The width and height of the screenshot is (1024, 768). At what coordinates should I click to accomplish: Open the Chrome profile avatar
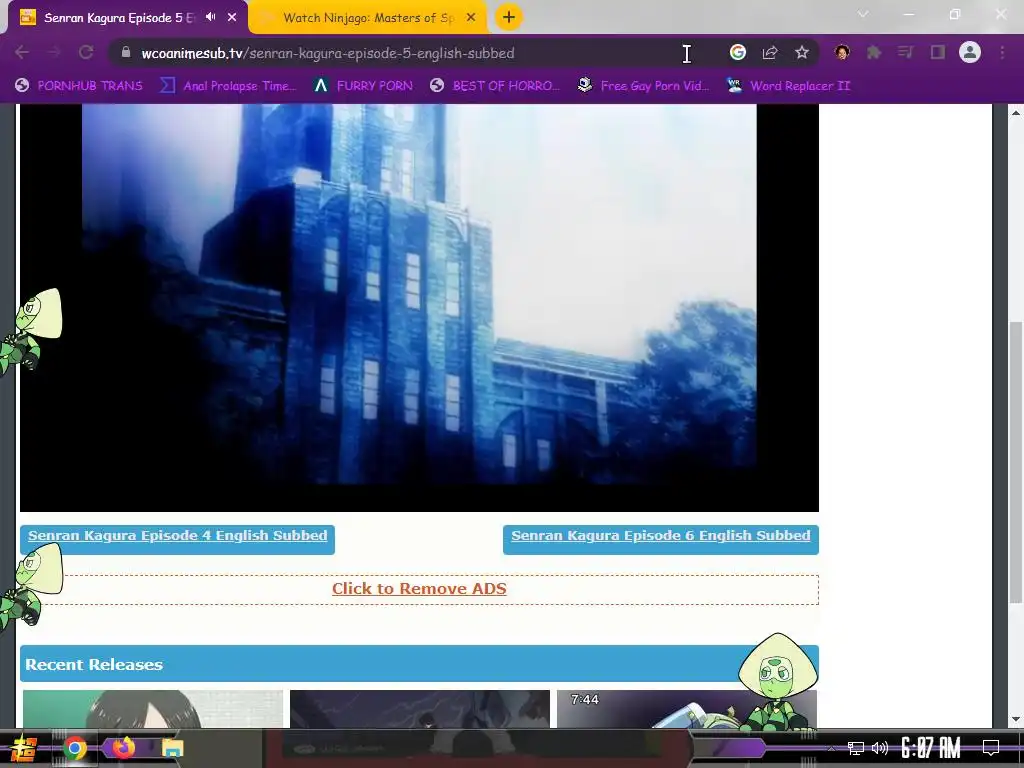click(x=970, y=52)
